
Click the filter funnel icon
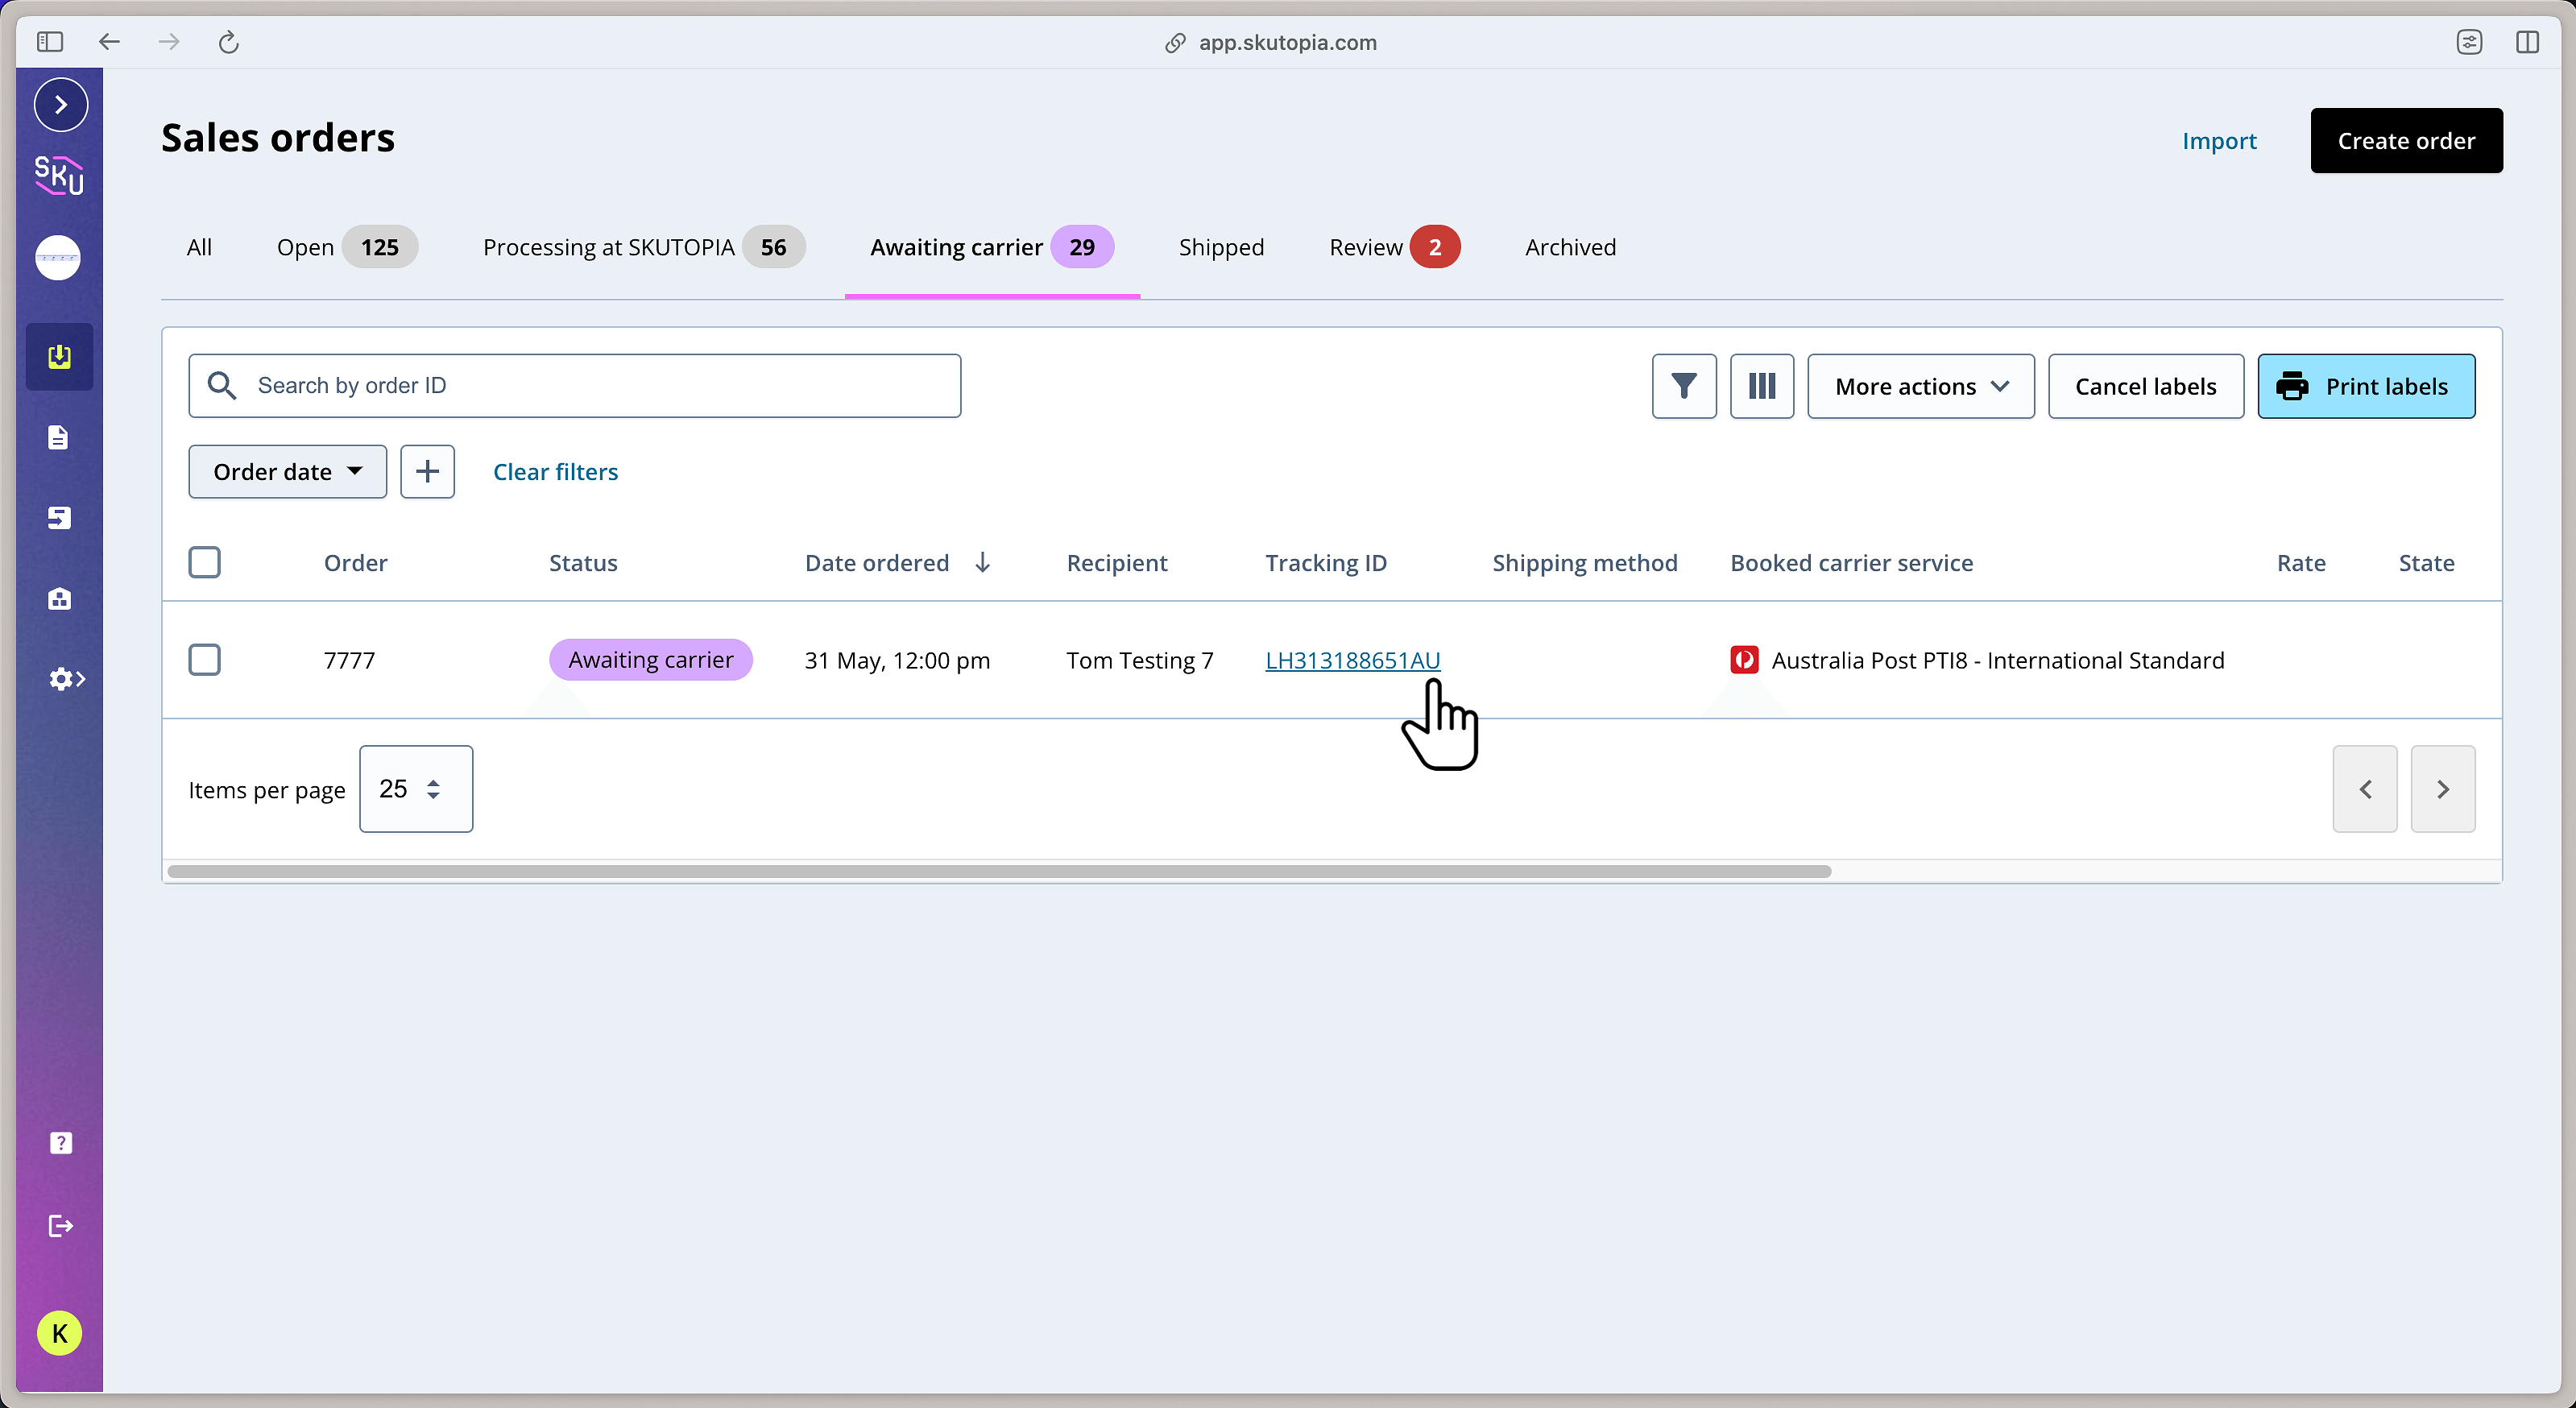[1684, 386]
